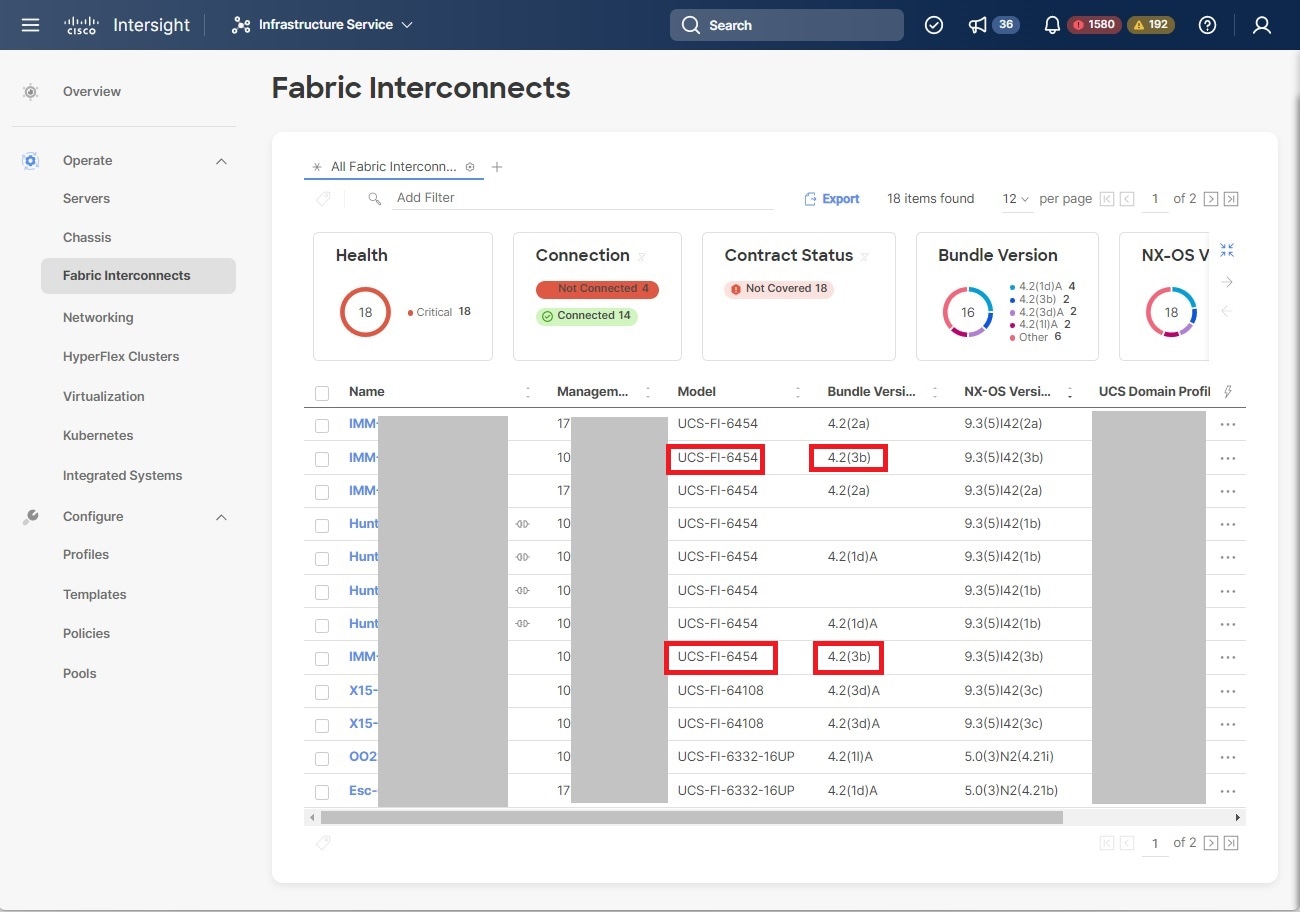This screenshot has height=912, width=1300.
Task: Check the Esc row checkbox
Action: (322, 792)
